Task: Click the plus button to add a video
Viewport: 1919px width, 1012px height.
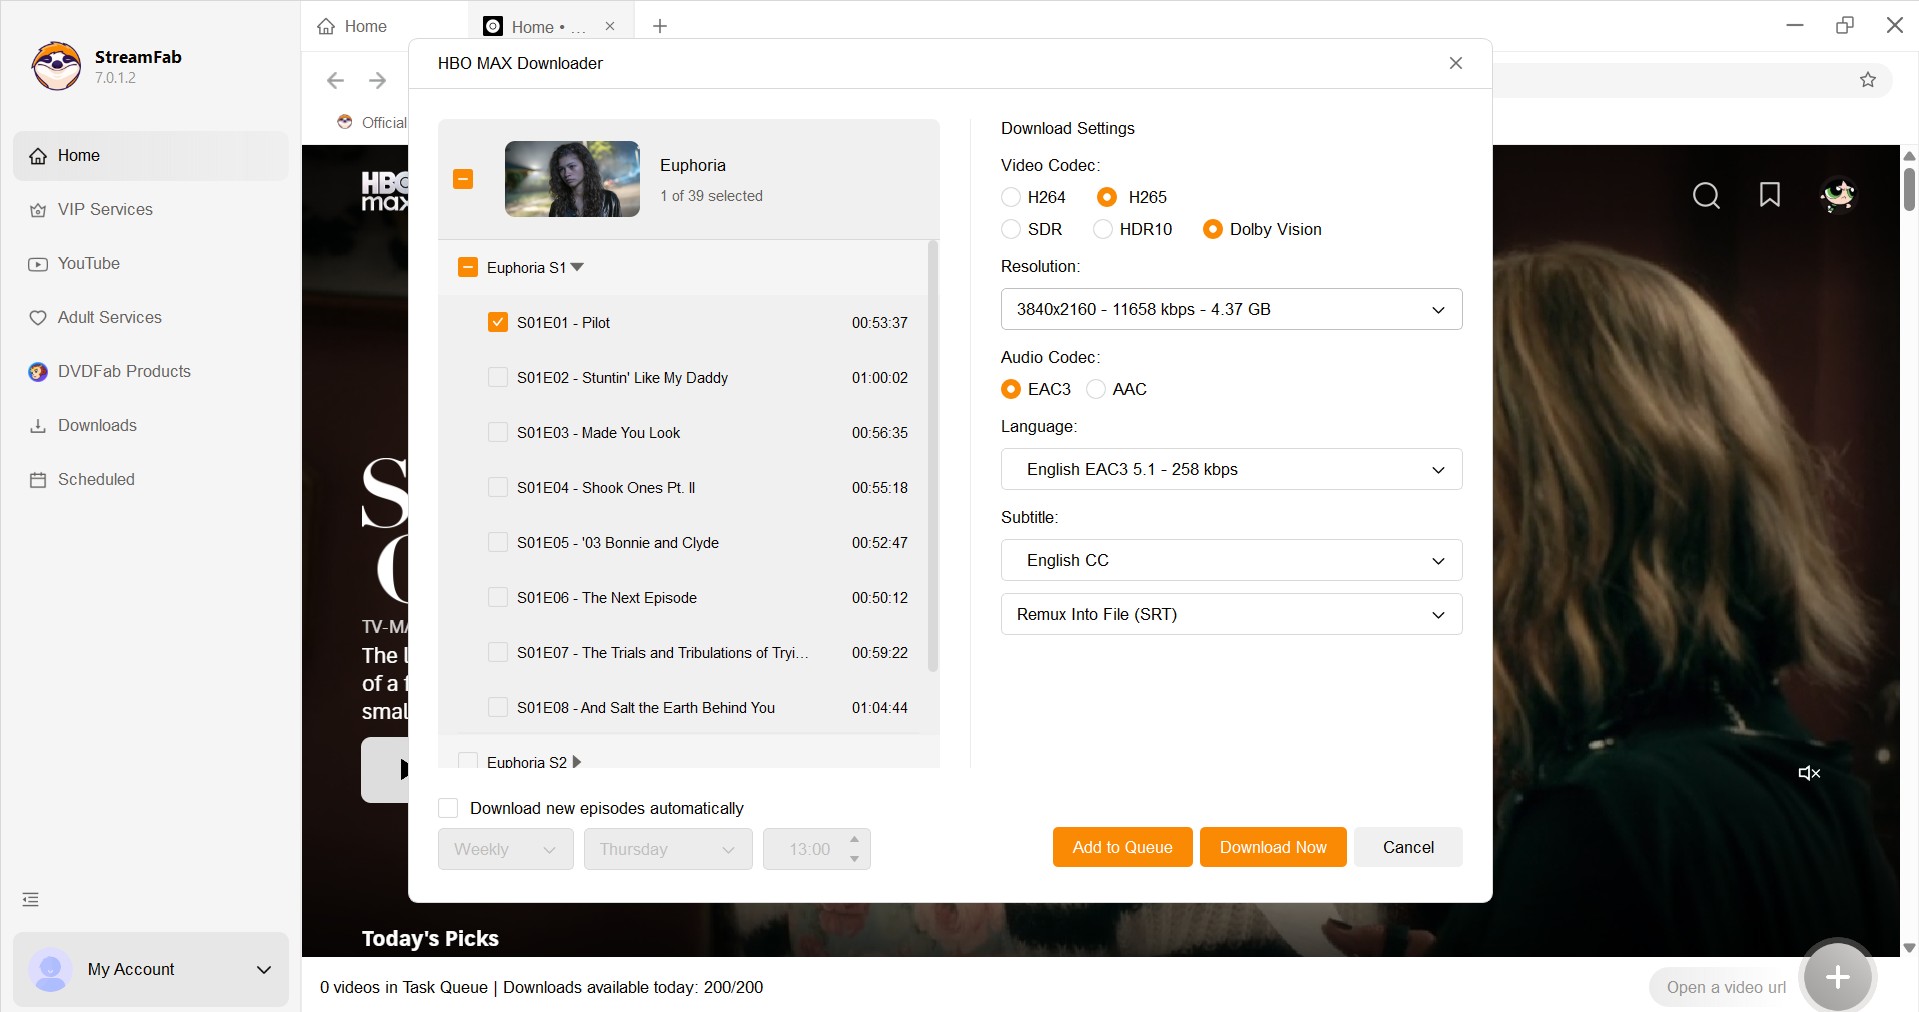Action: coord(1836,977)
